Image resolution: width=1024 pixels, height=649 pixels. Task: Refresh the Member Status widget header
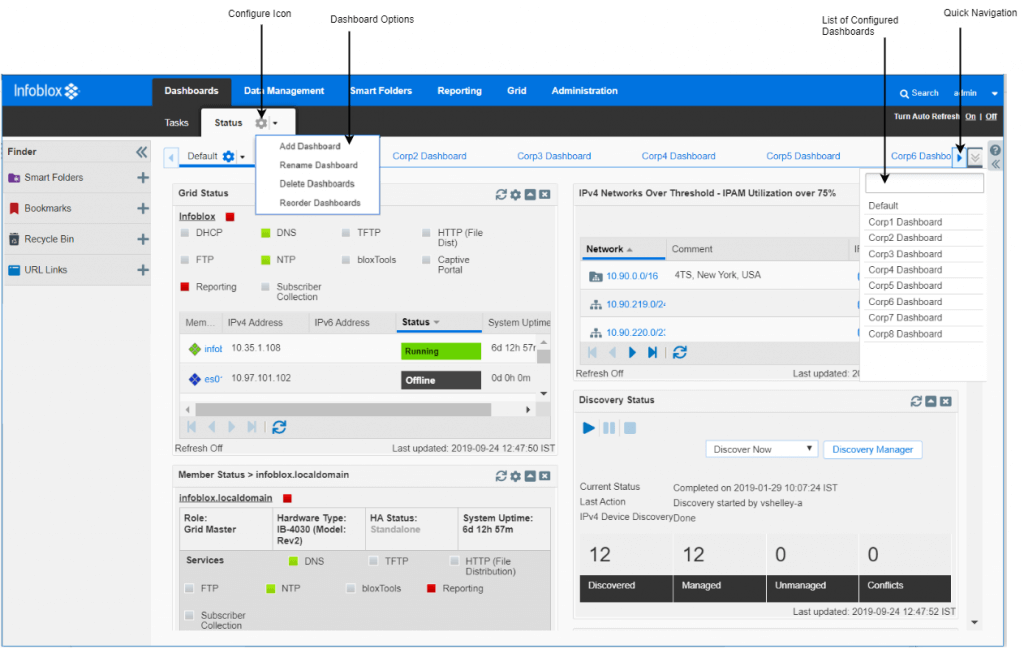point(501,476)
